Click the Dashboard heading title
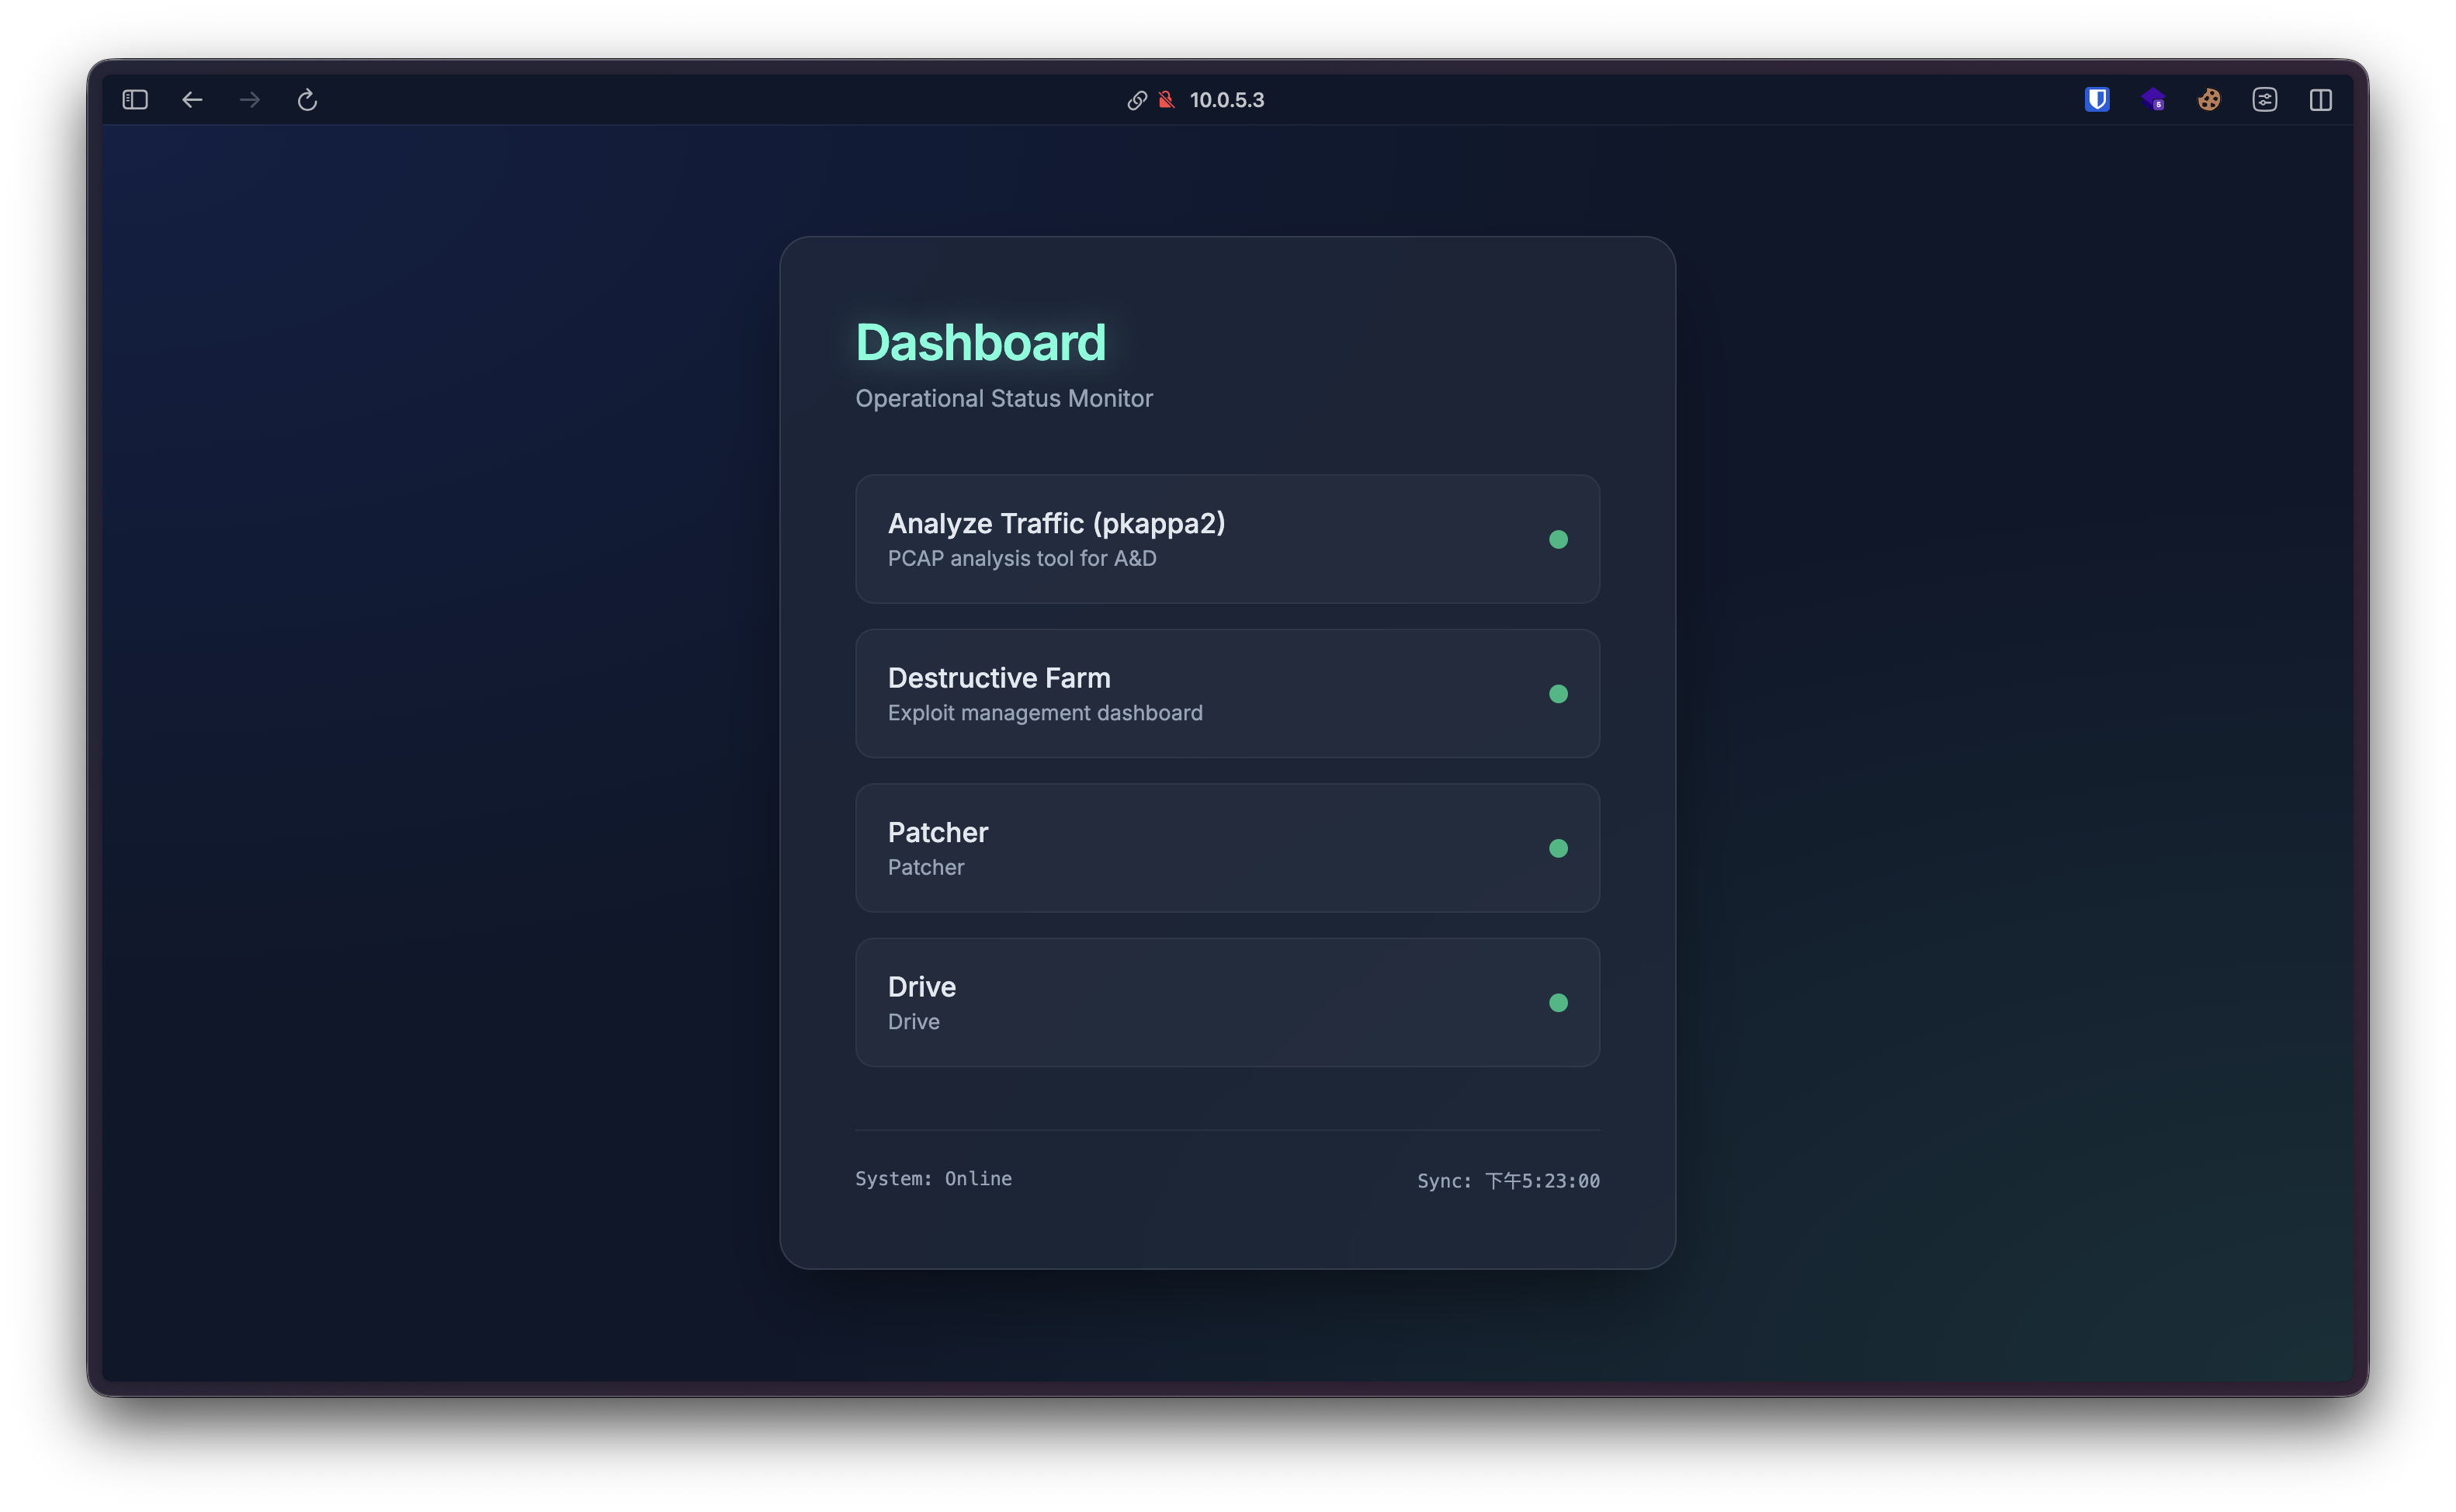This screenshot has width=2456, height=1512. point(980,342)
